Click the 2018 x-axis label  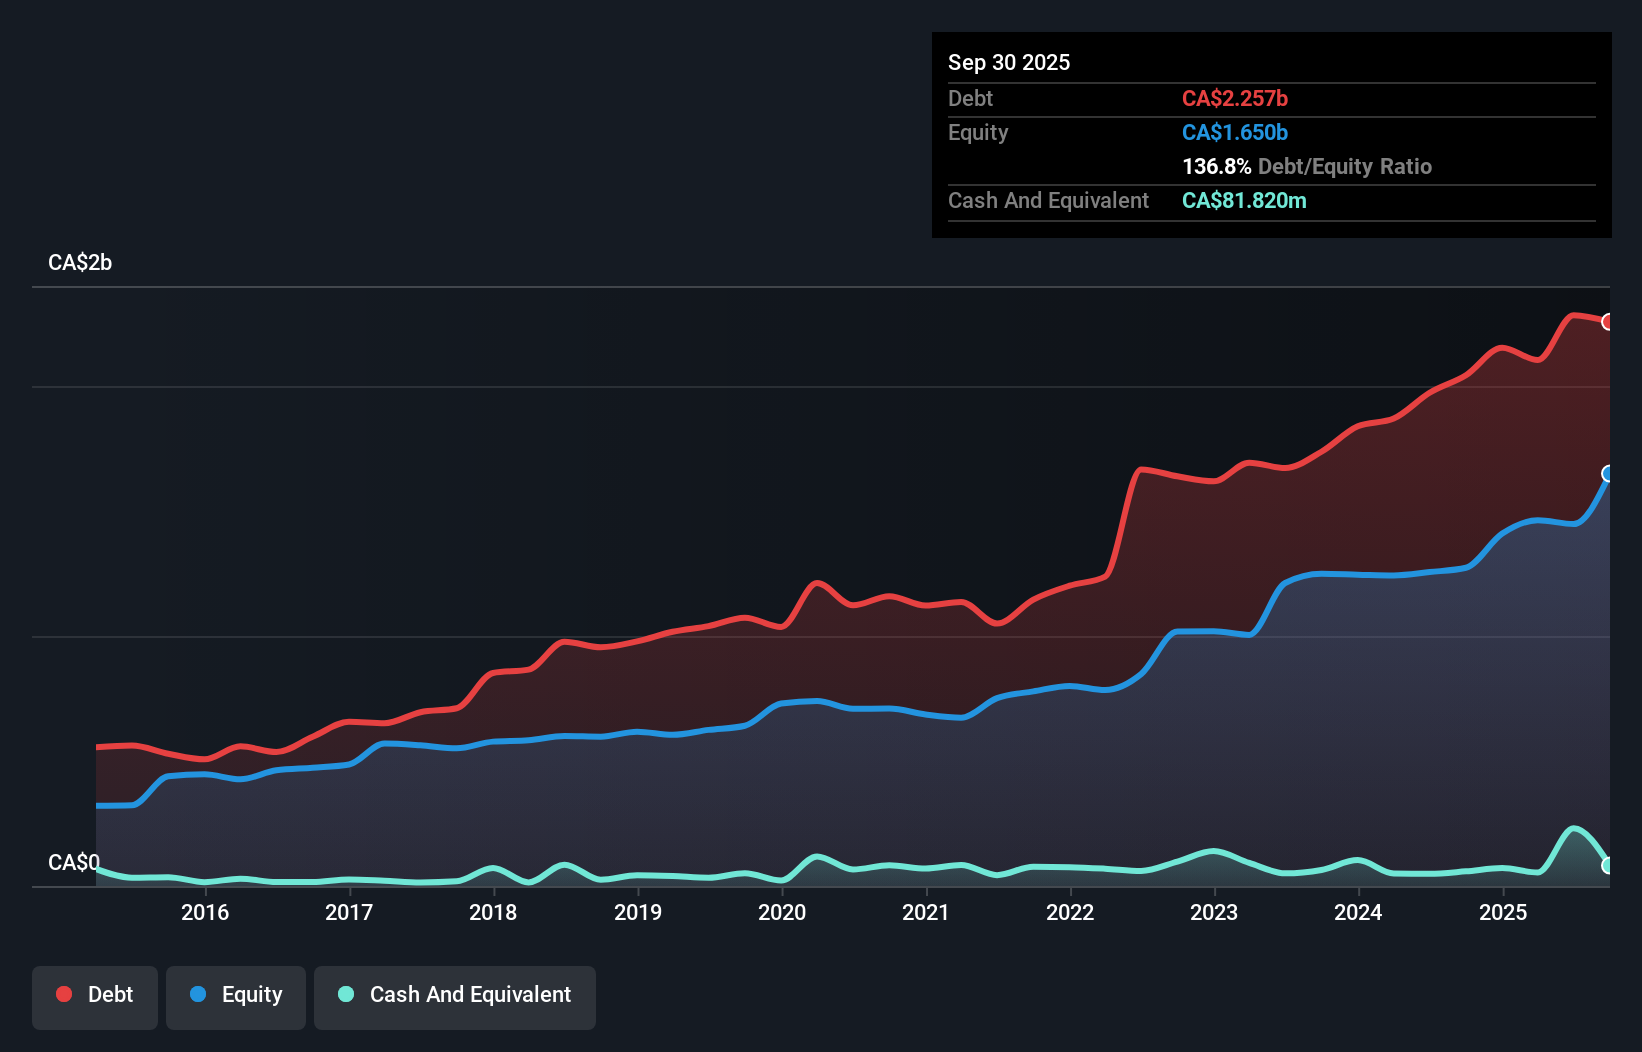493,912
